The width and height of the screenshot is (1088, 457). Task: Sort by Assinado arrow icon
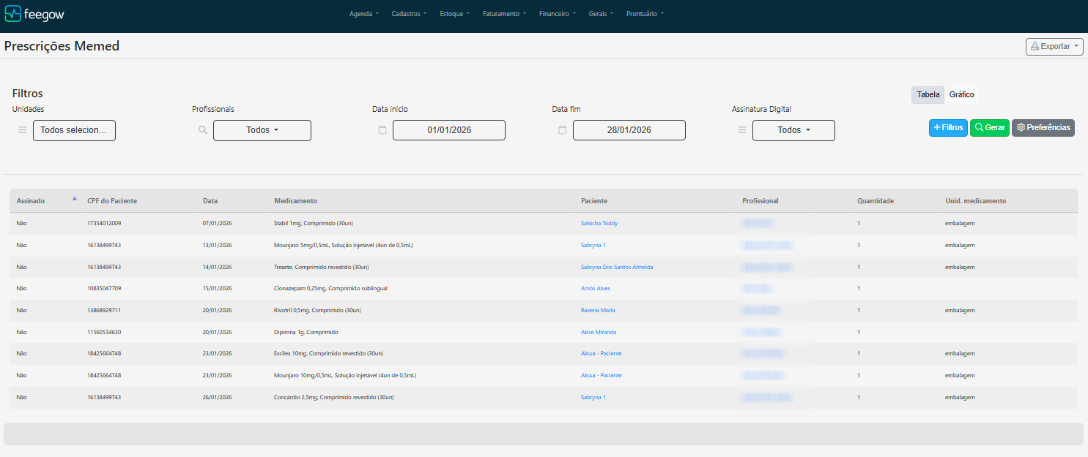point(74,198)
